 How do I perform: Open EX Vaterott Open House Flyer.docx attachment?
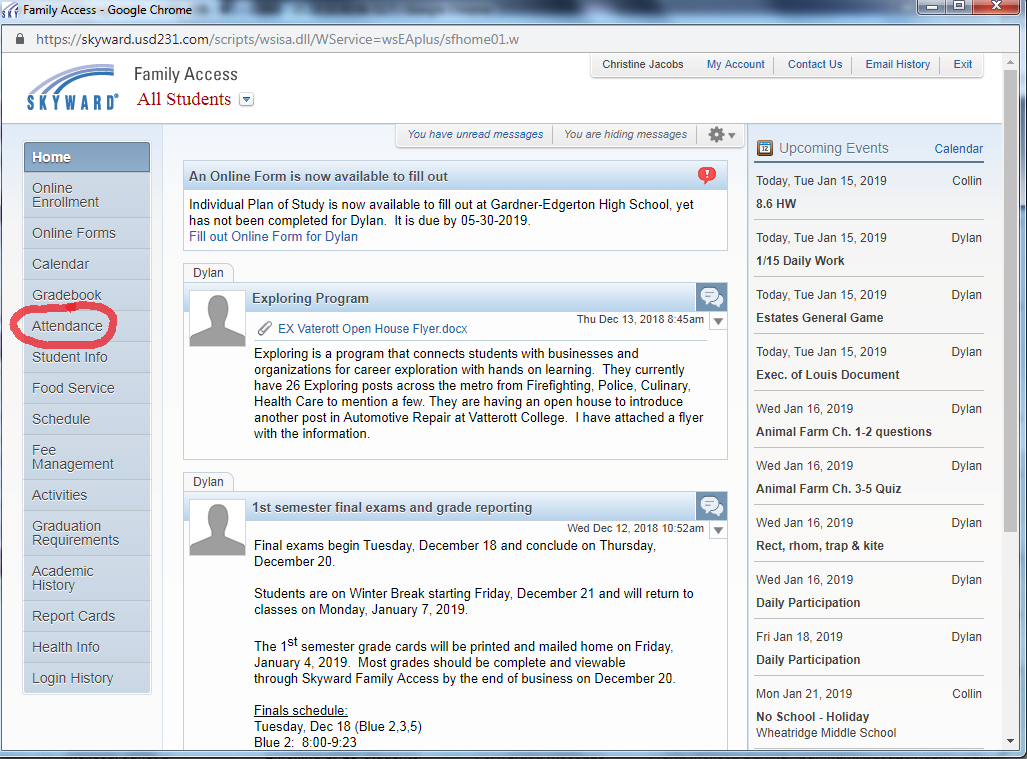click(x=373, y=329)
